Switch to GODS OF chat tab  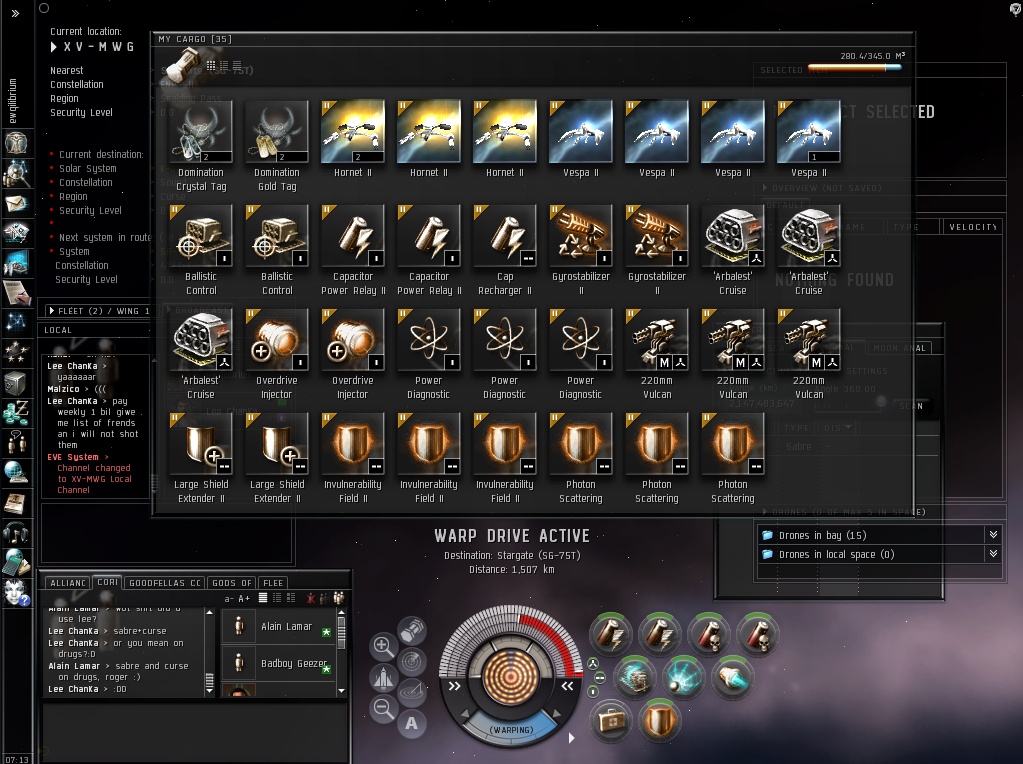point(232,583)
